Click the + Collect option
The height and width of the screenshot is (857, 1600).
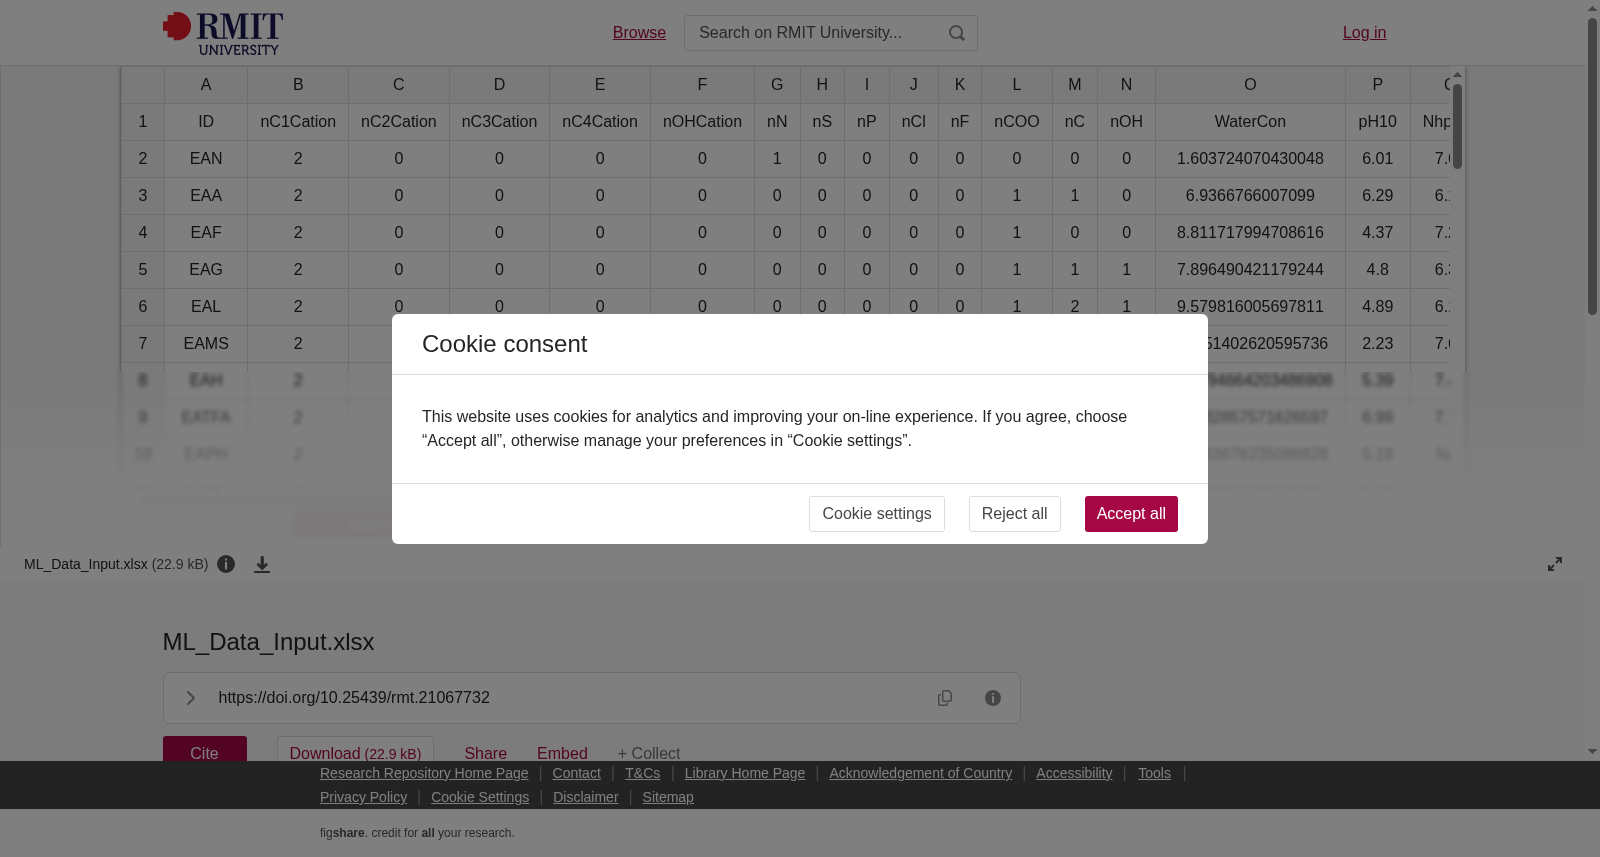click(x=649, y=752)
